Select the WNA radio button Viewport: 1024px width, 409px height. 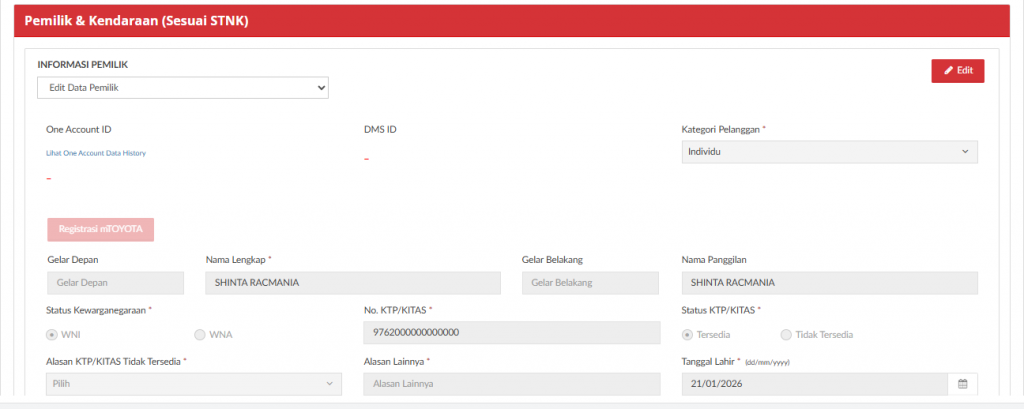[x=200, y=335]
